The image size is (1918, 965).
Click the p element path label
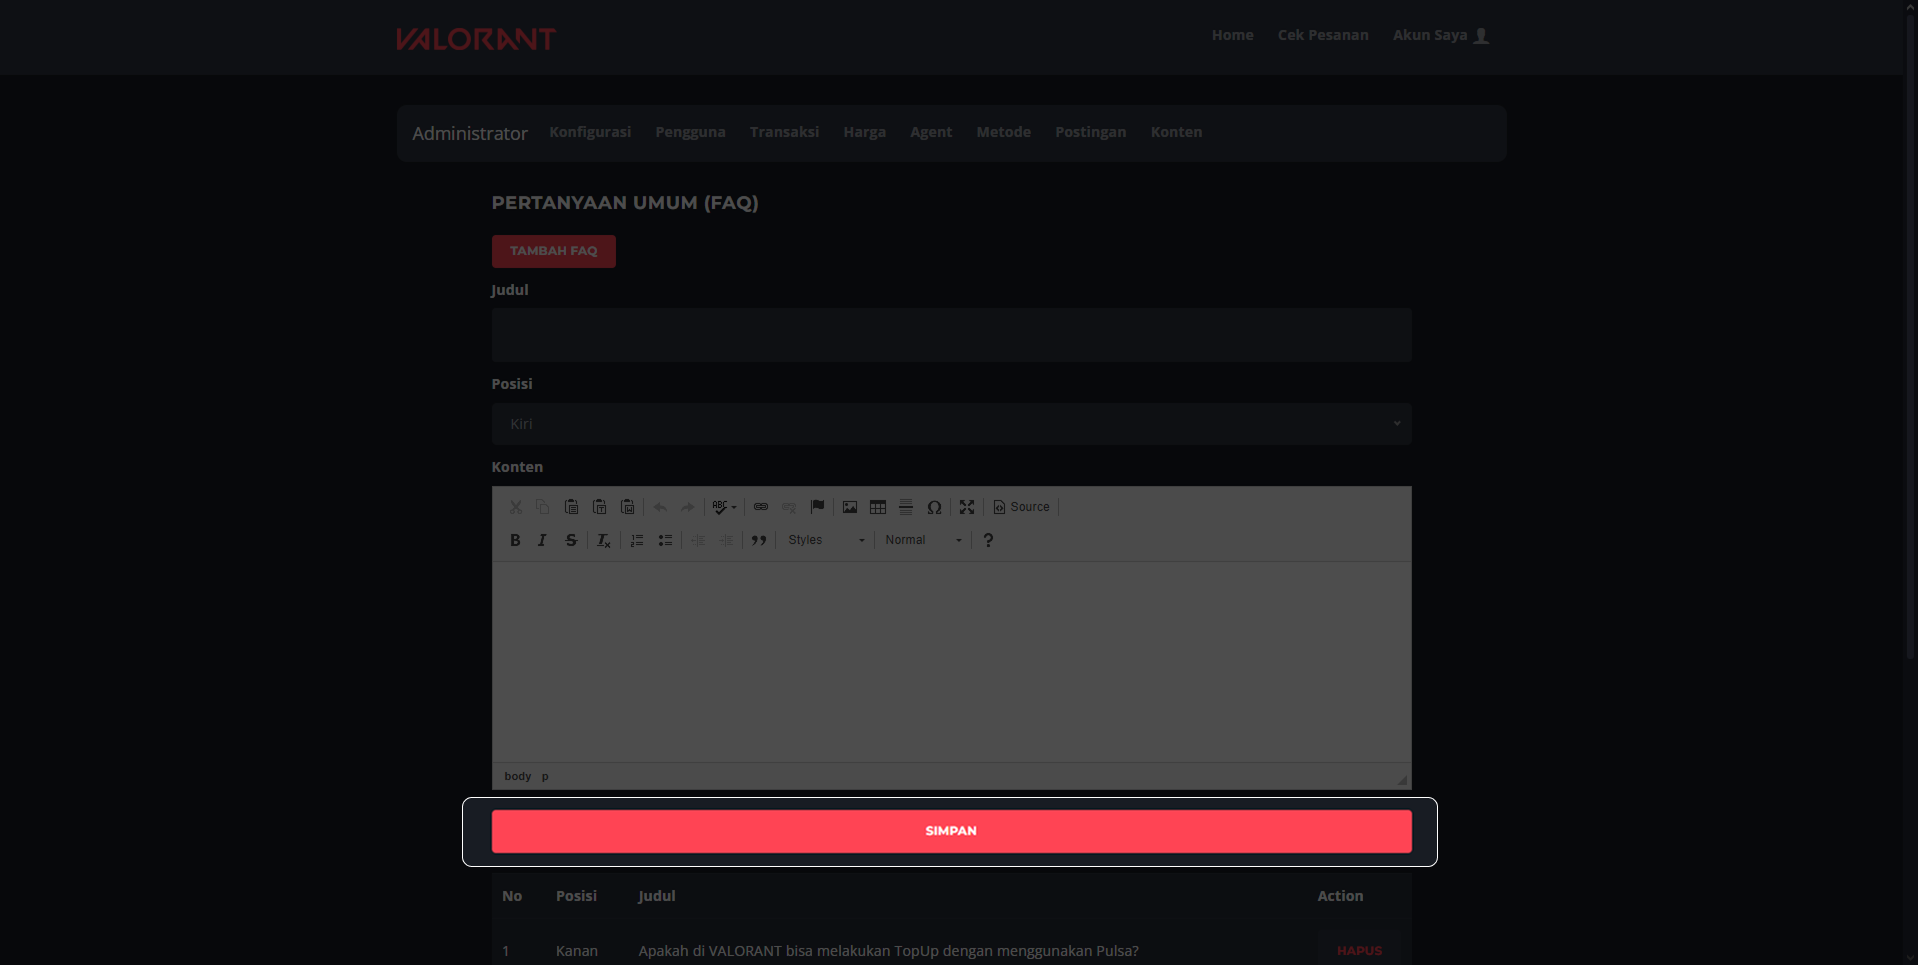click(545, 776)
